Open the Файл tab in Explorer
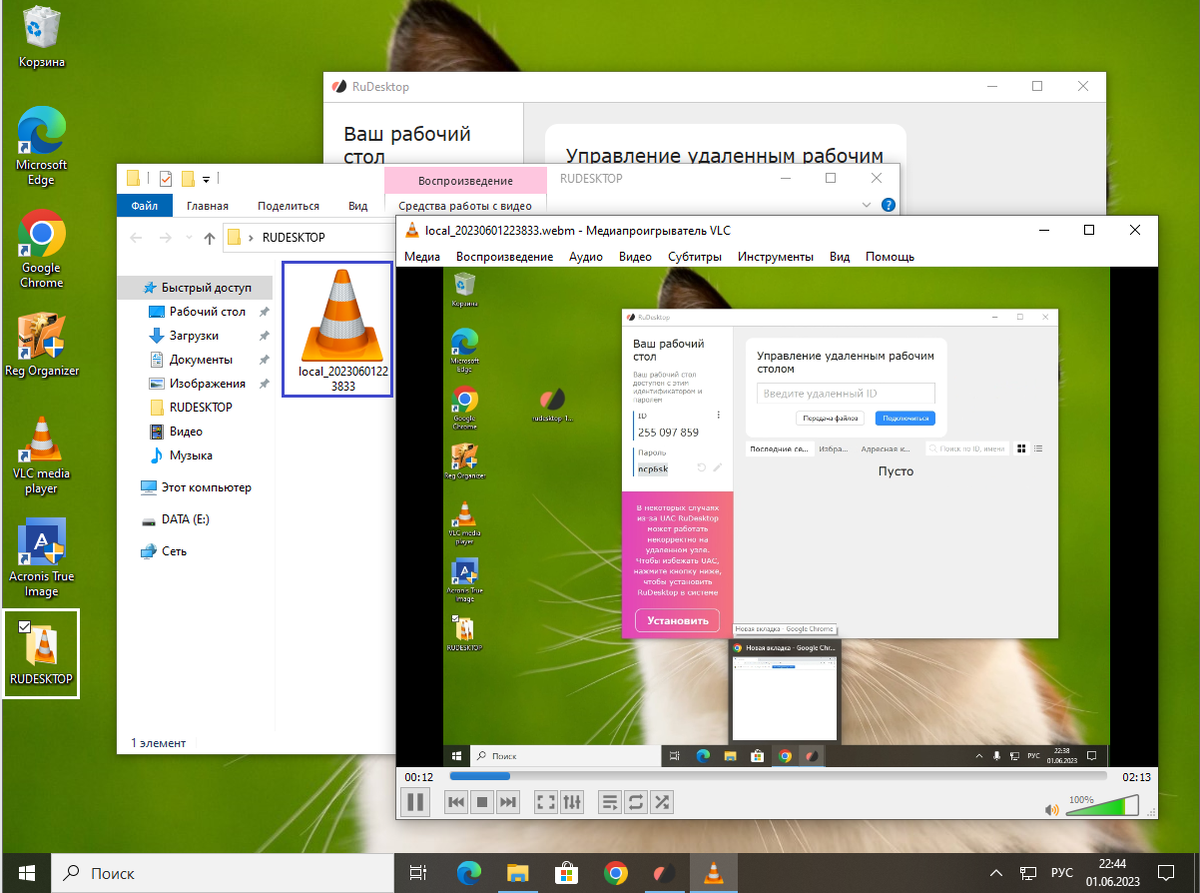Image resolution: width=1200 pixels, height=893 pixels. tap(144, 206)
